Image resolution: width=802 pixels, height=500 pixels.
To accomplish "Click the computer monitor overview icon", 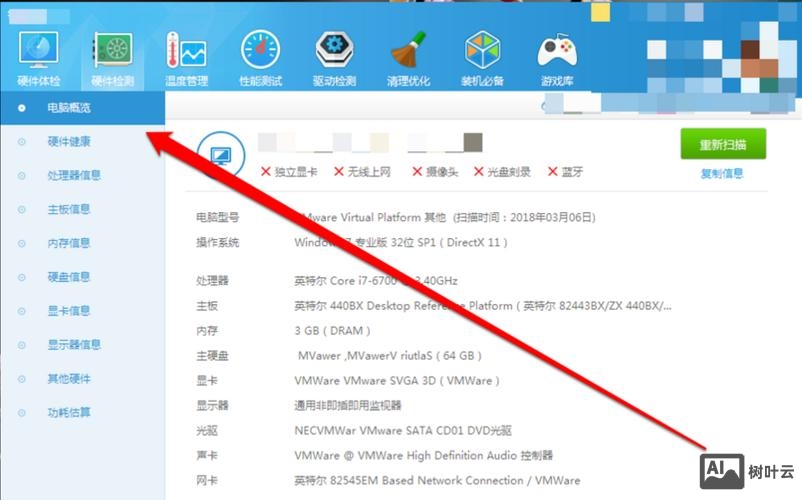I will (x=220, y=155).
